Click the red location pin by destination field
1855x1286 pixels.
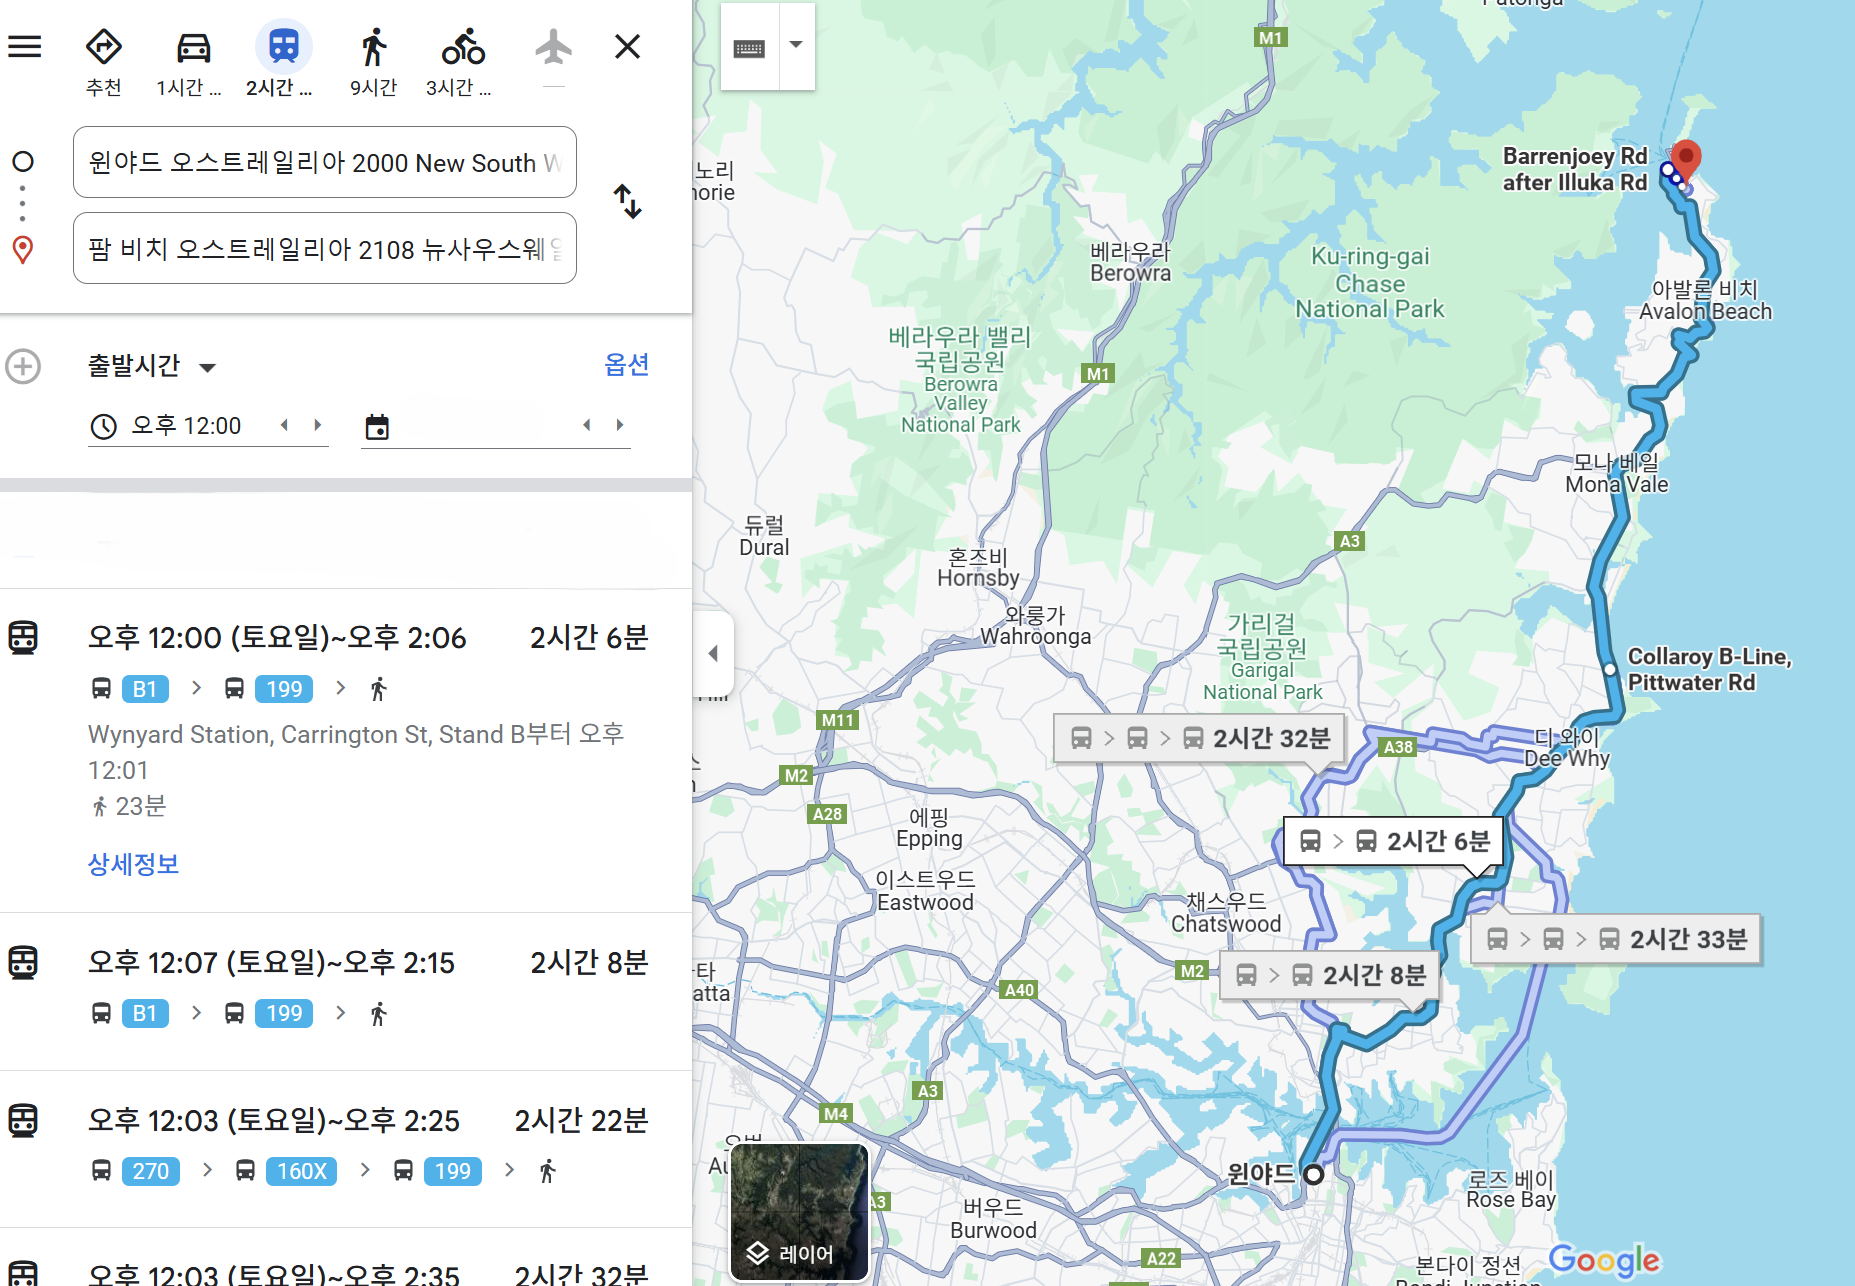22,250
